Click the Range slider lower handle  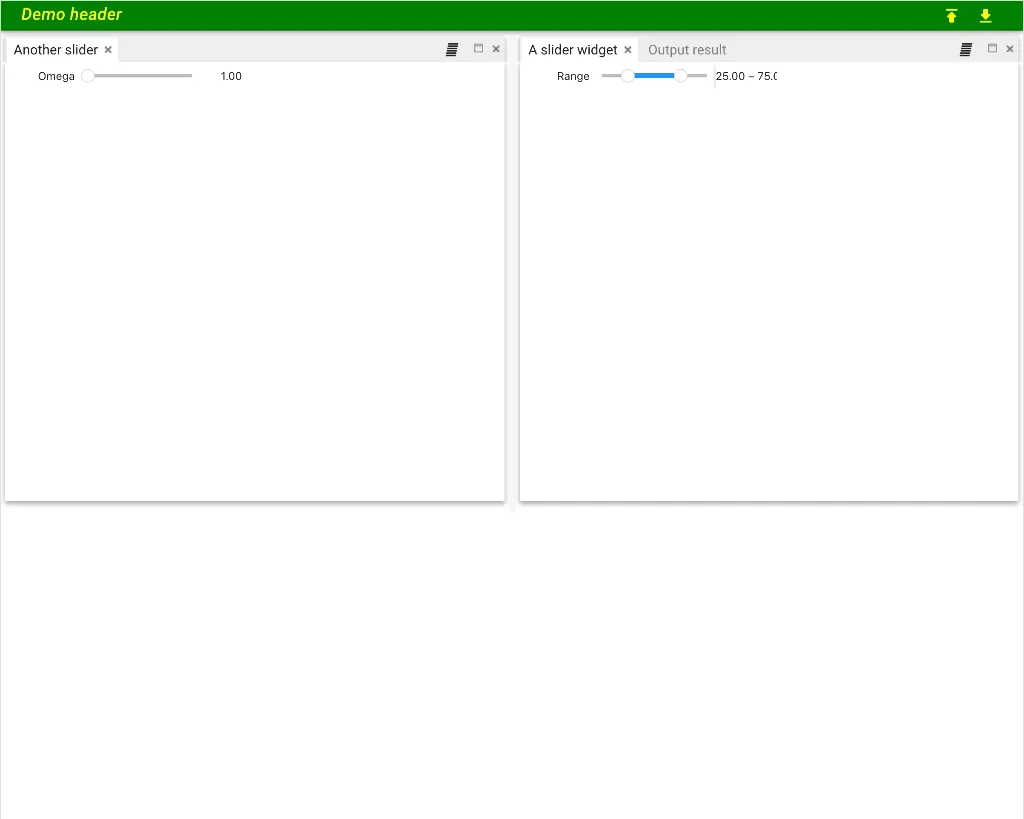(x=628, y=76)
